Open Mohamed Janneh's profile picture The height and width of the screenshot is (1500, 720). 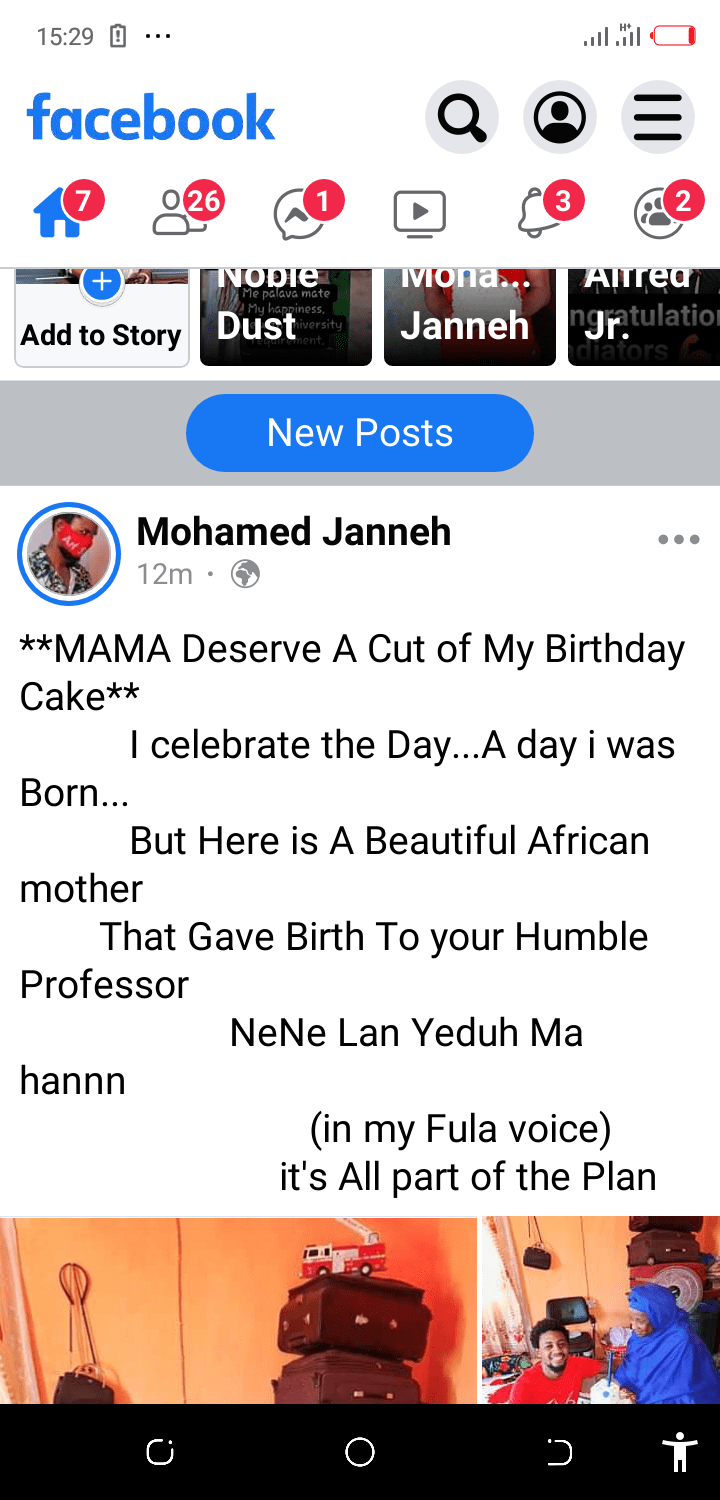pyautogui.click(x=69, y=554)
